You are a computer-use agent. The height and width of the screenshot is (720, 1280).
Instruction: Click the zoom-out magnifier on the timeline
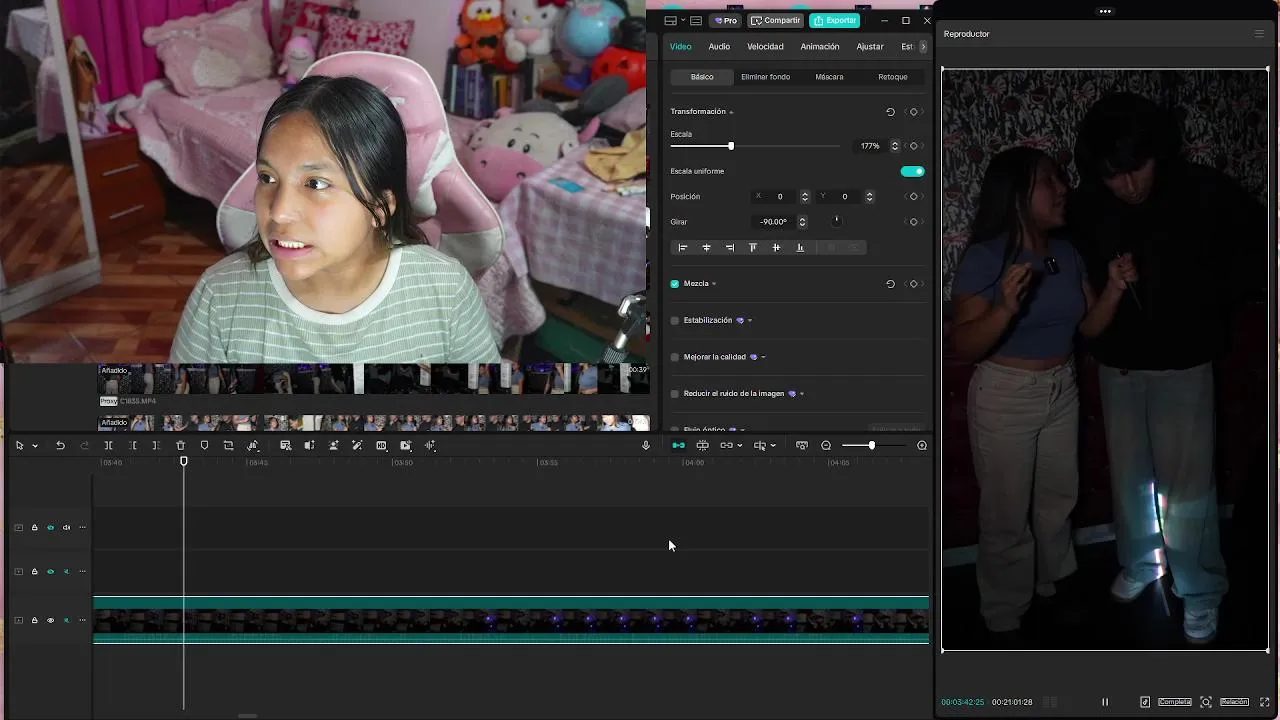826,445
